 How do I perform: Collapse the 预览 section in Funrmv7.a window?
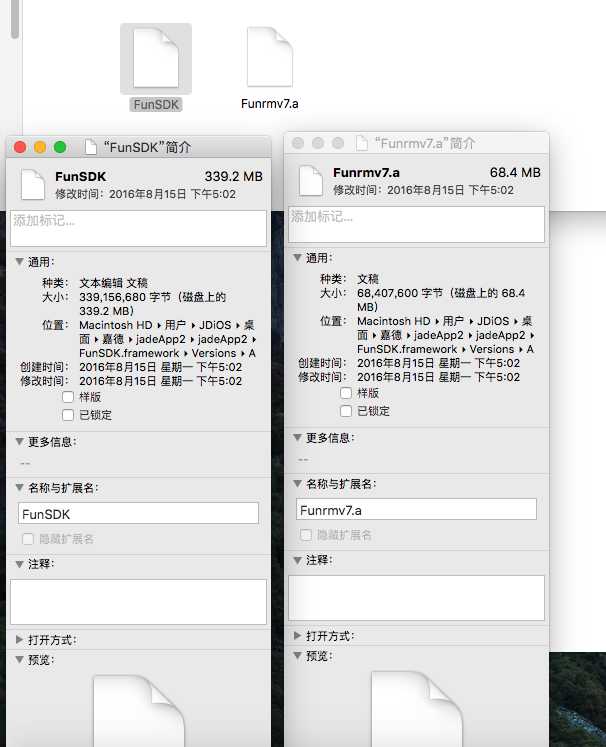click(x=297, y=656)
